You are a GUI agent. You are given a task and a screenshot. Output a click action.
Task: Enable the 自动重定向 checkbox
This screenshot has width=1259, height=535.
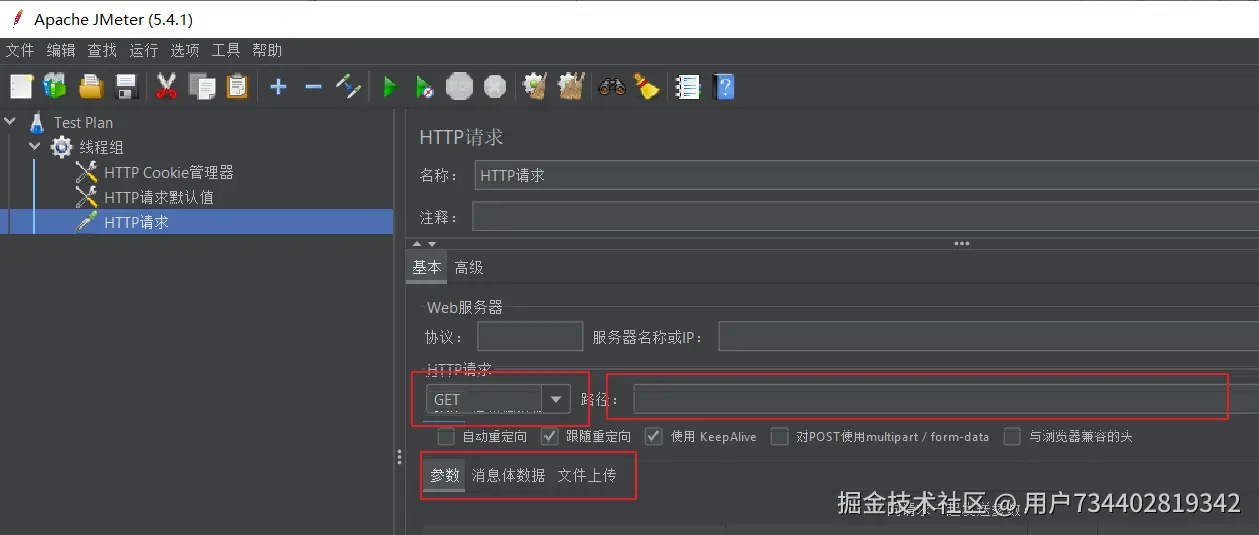[x=446, y=436]
